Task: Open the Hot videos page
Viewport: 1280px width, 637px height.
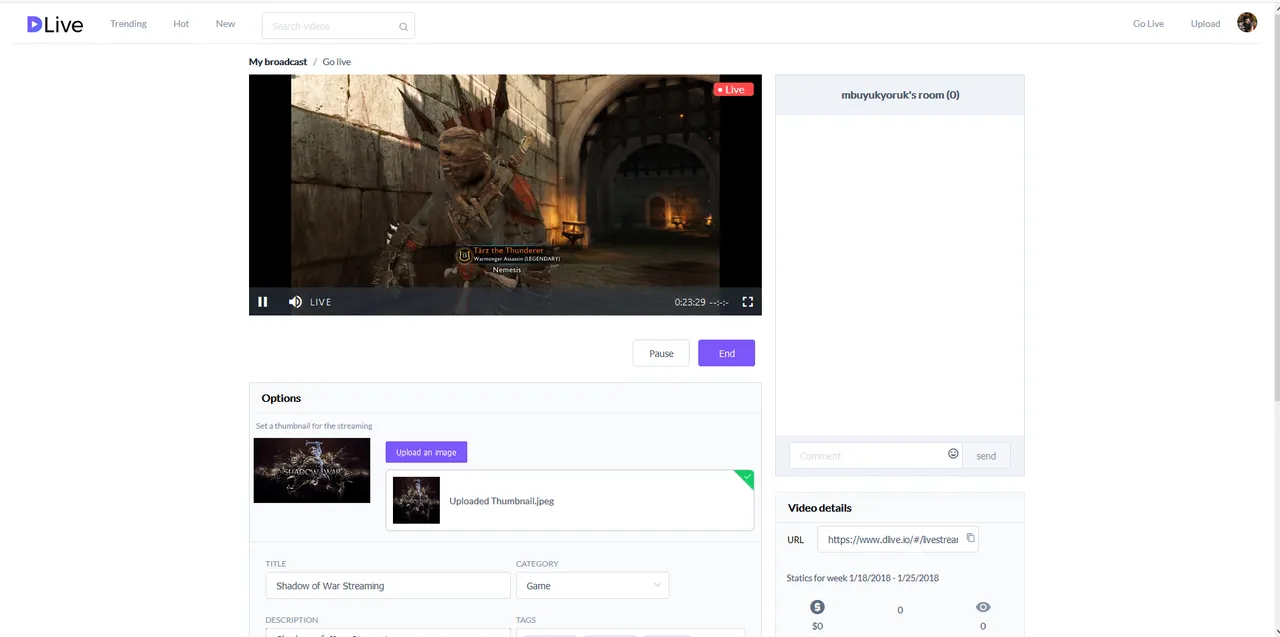Action: click(x=181, y=24)
